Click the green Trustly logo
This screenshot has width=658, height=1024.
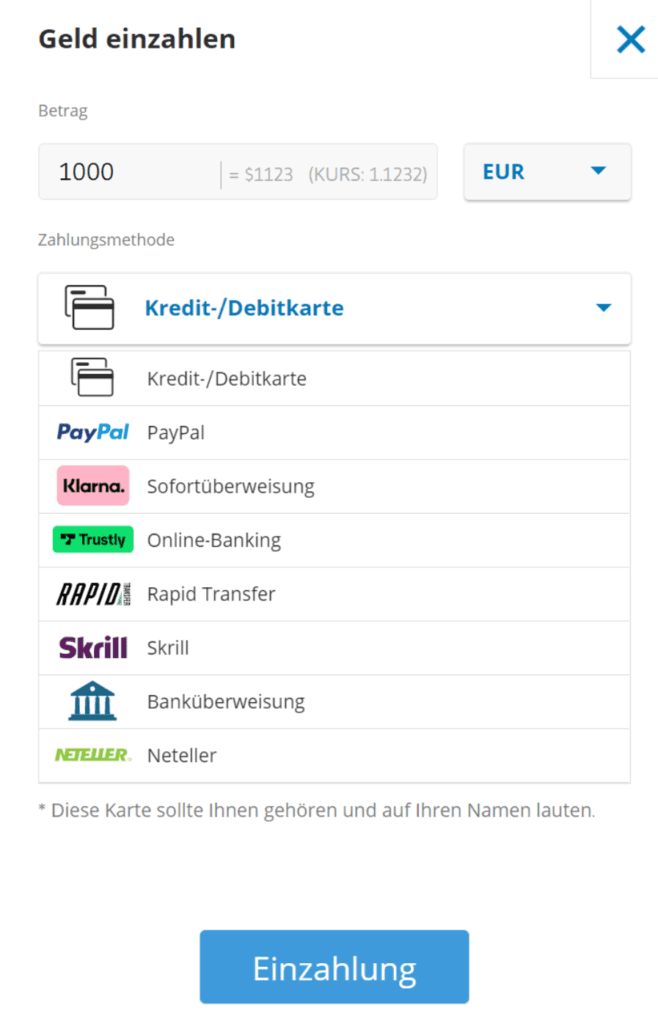[x=92, y=540]
